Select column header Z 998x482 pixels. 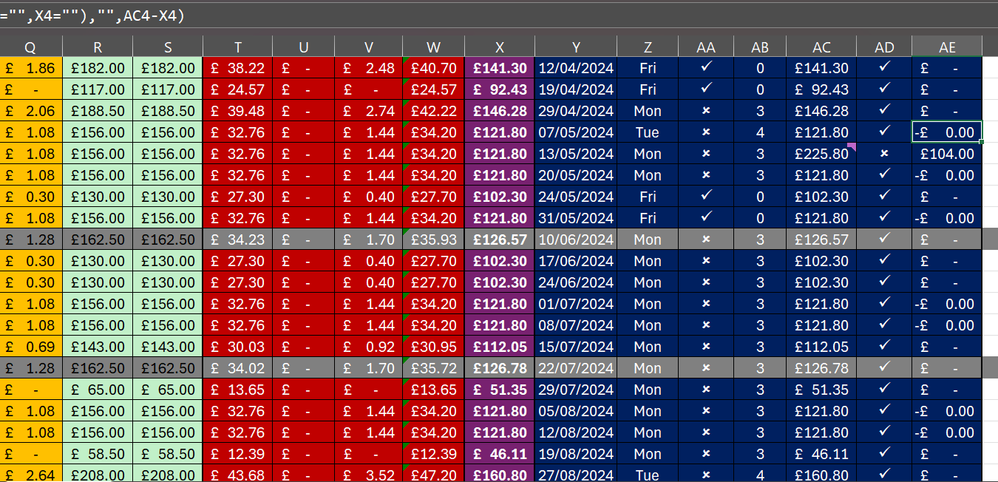coord(647,47)
